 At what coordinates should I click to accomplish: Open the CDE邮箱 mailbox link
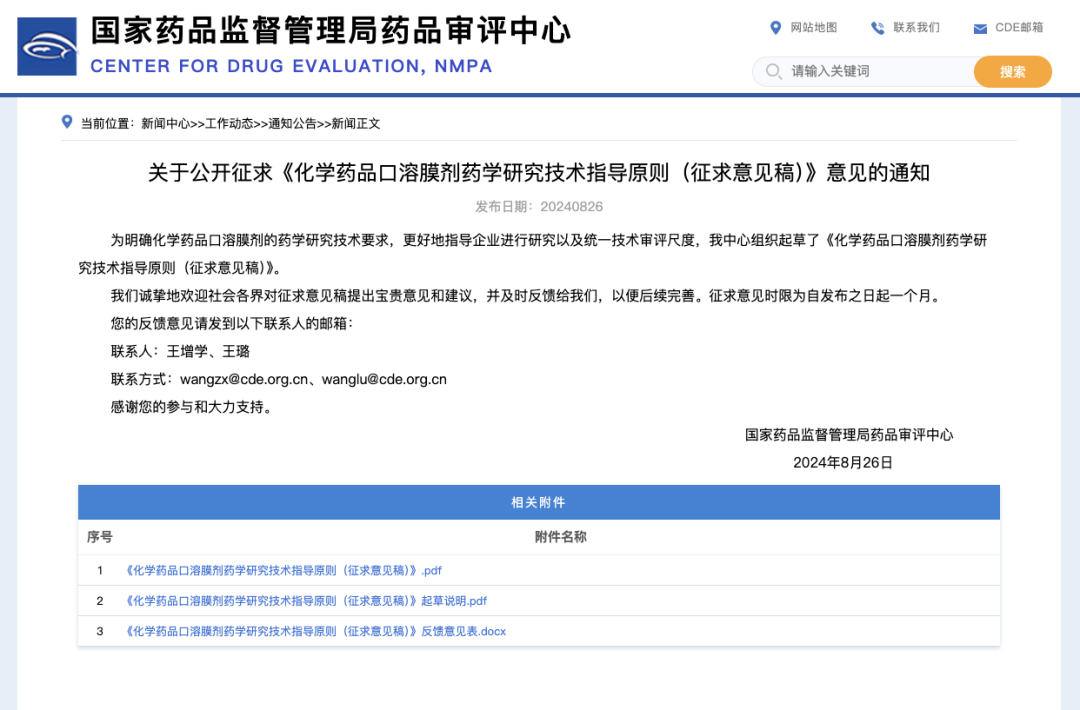point(1017,28)
